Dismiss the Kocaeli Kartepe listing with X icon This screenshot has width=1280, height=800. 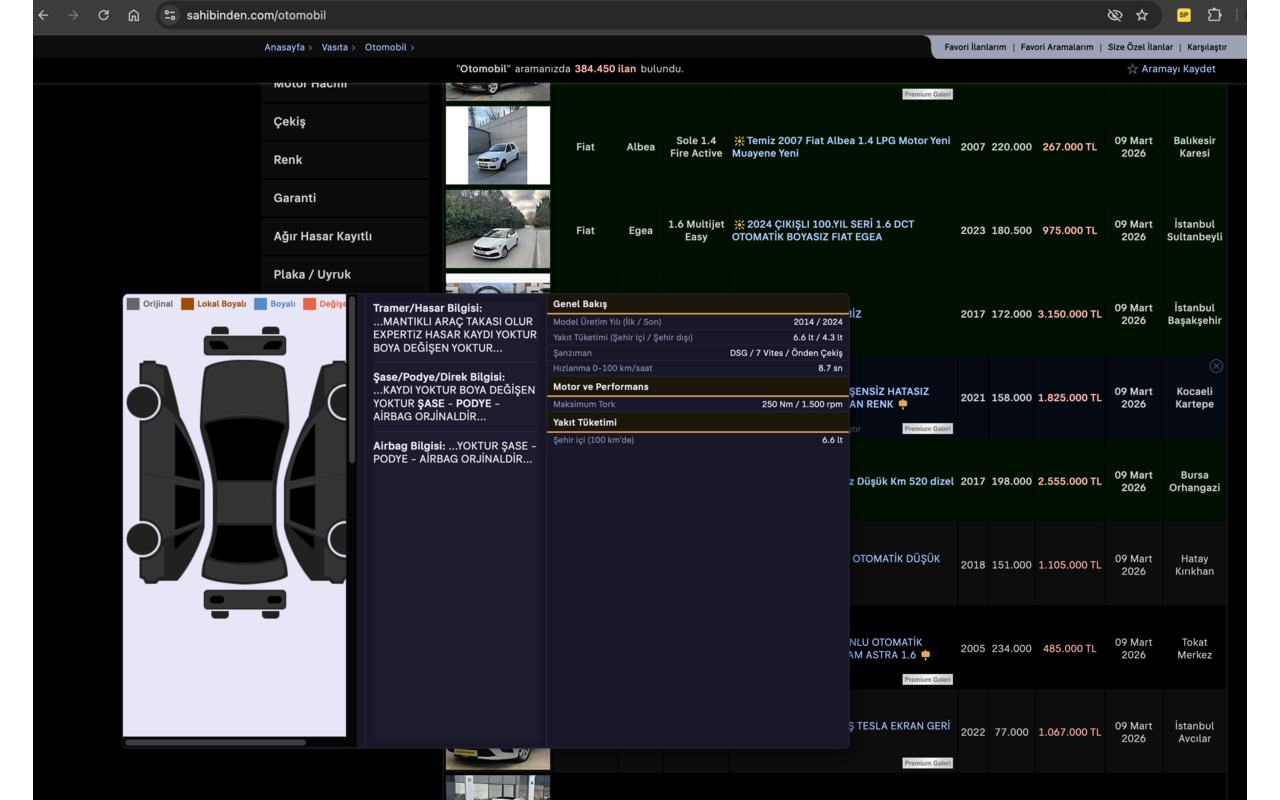click(x=1216, y=366)
